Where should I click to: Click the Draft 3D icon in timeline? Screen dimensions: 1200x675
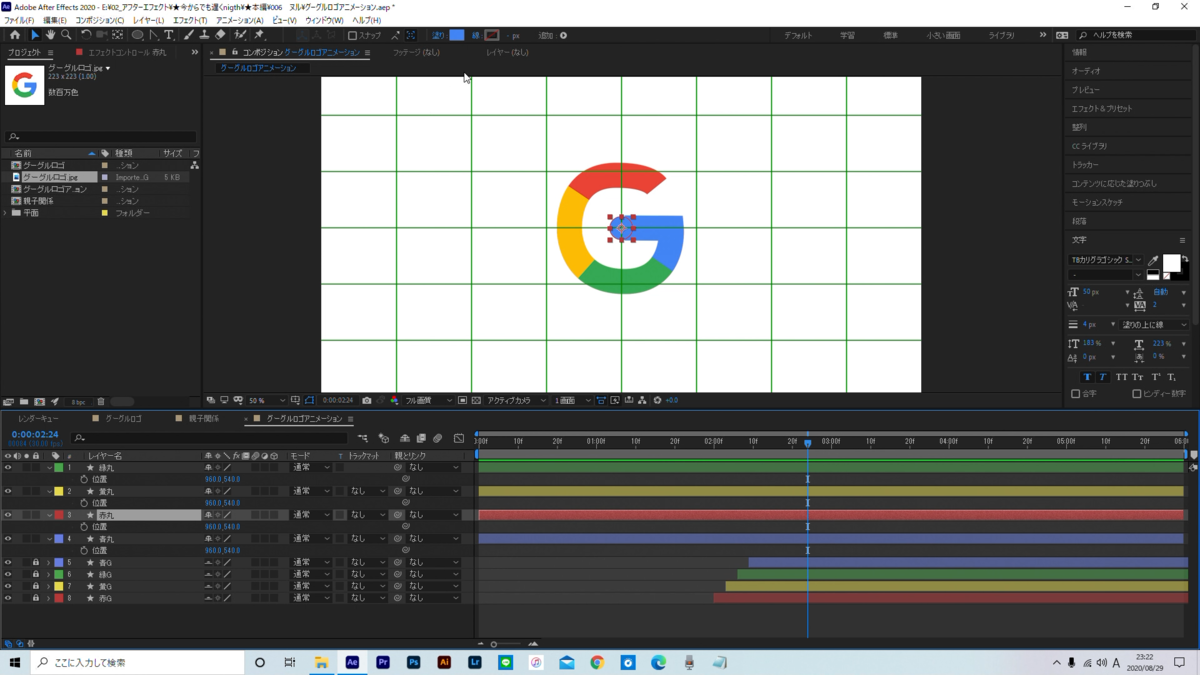click(x=384, y=438)
